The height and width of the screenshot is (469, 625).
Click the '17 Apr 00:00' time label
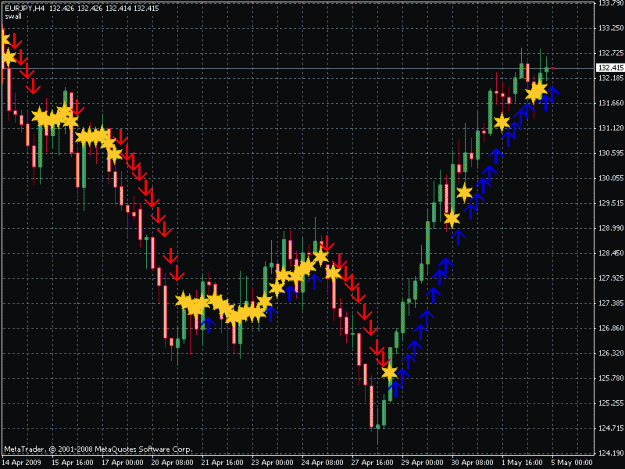(x=122, y=463)
